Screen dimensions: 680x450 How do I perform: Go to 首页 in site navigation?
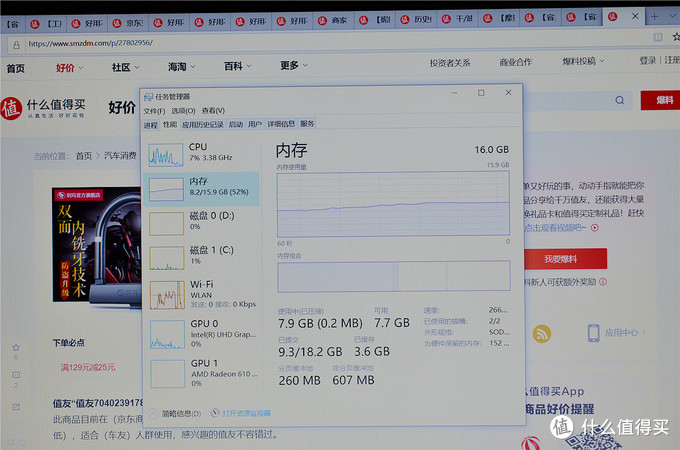click(x=16, y=68)
